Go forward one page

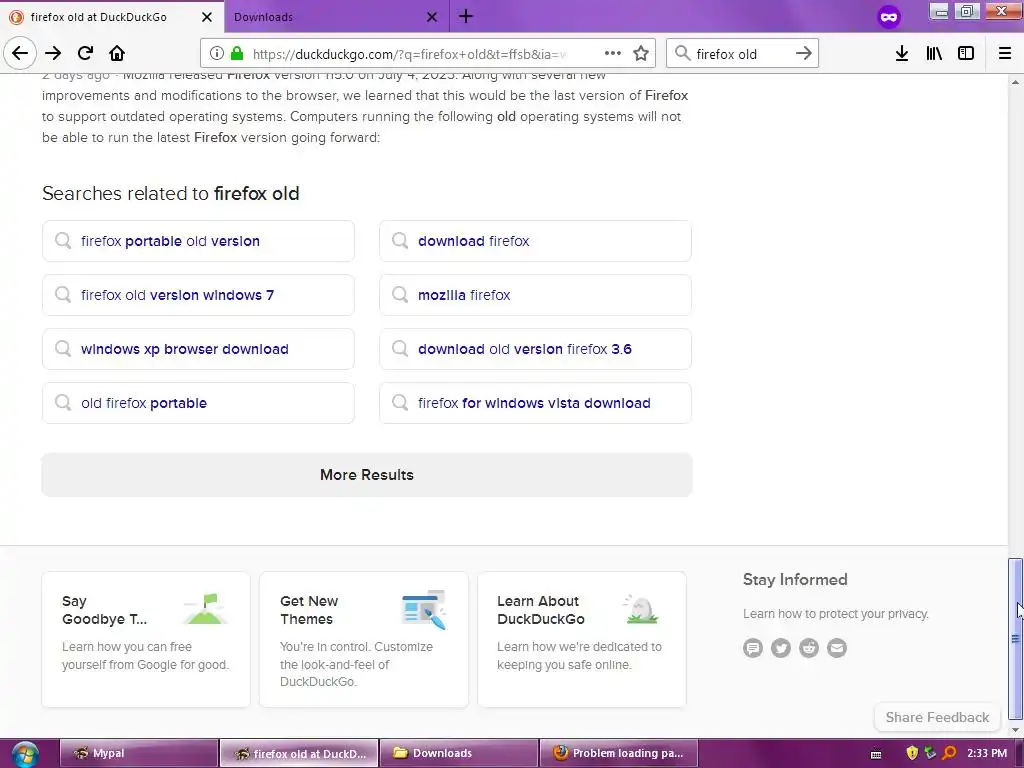pyautogui.click(x=53, y=53)
